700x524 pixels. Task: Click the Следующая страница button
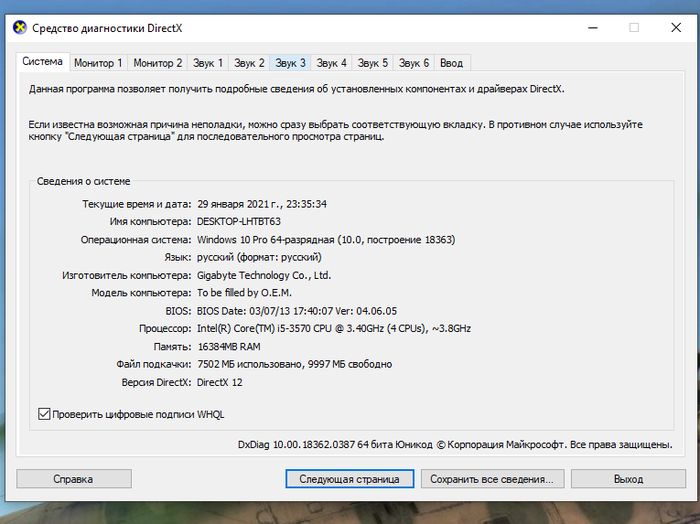click(x=350, y=479)
